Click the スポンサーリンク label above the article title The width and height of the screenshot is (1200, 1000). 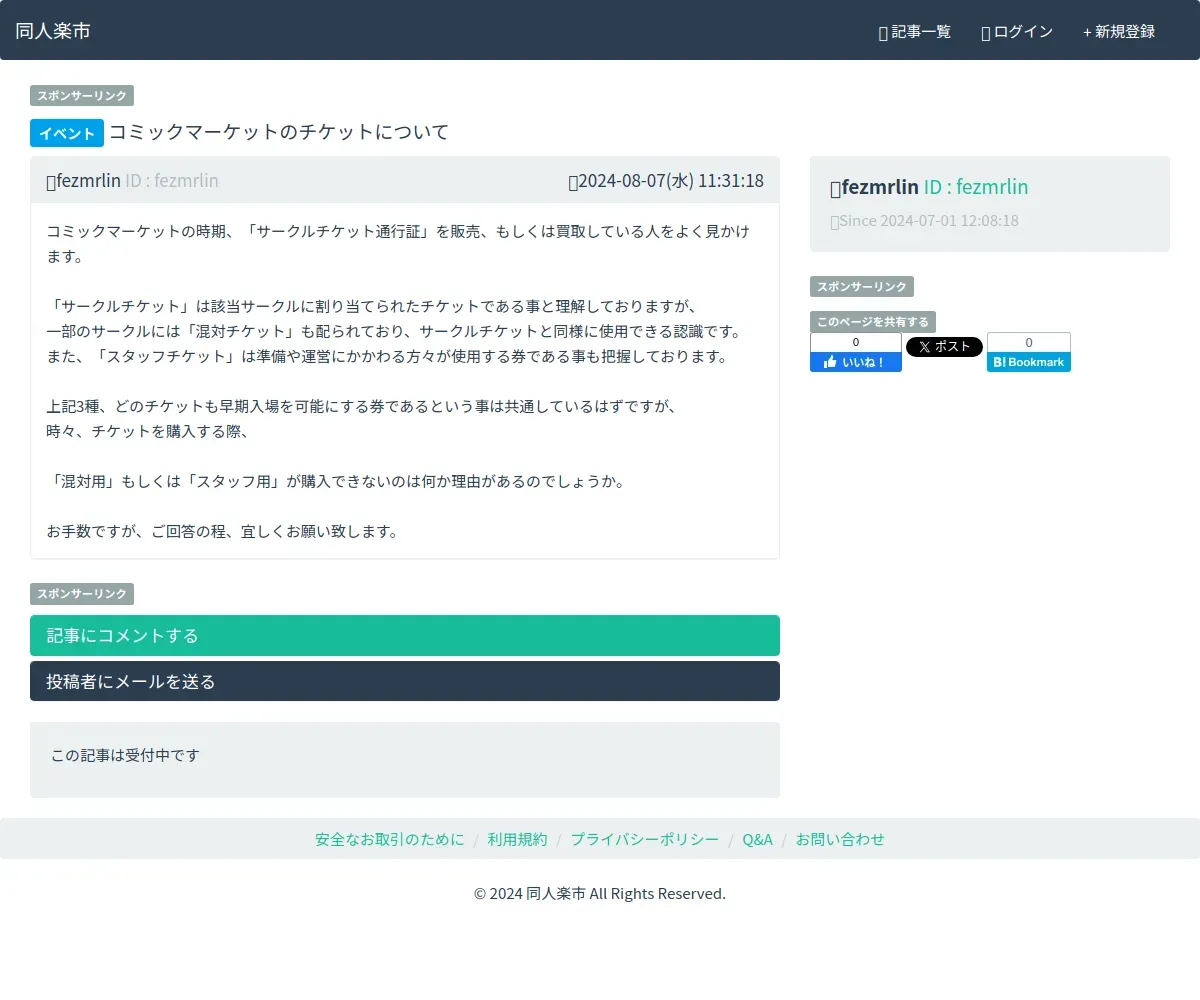pos(82,96)
